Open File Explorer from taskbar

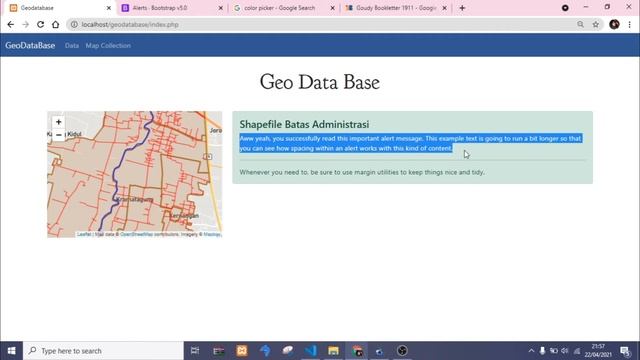pos(333,351)
